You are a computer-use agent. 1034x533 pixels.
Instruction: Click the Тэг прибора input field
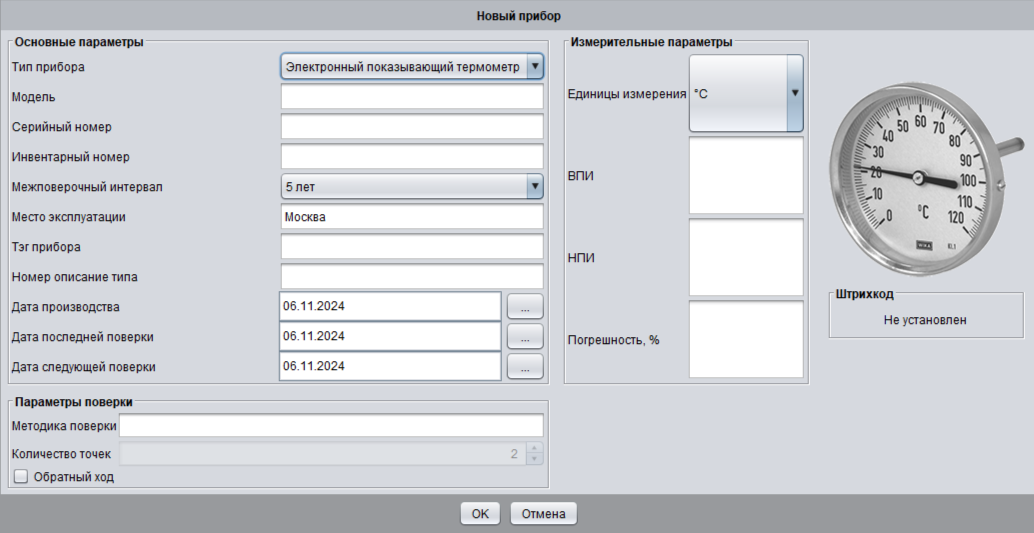(411, 246)
